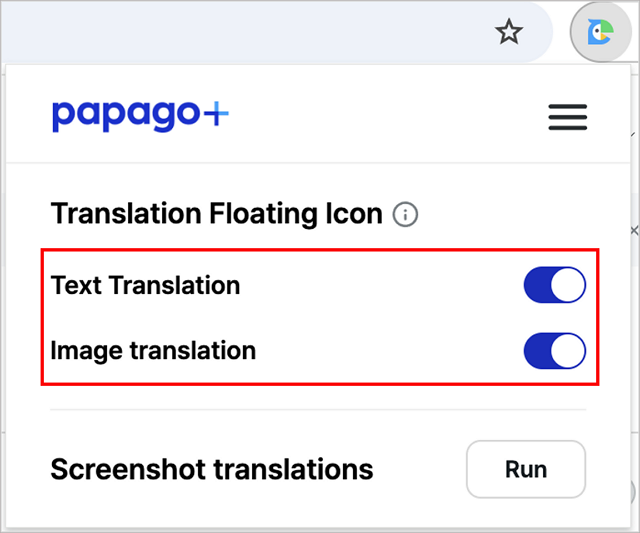Click the divider line above Screenshot translations
The width and height of the screenshot is (640, 533).
(x=318, y=409)
